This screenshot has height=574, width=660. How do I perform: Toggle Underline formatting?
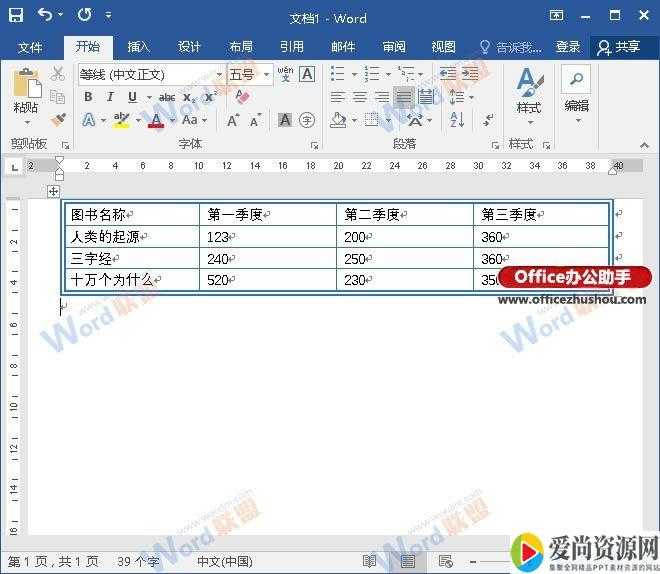click(132, 97)
